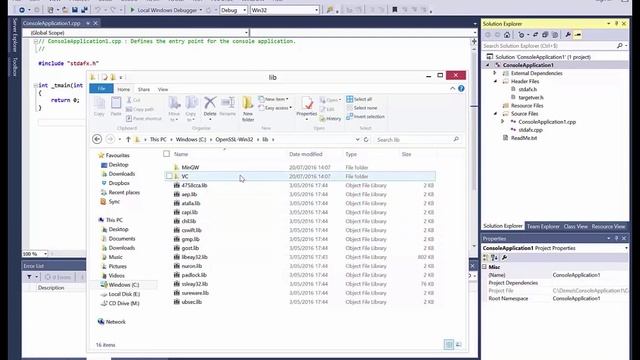
Task: Collapse the Explorer ribbon chevron
Action: coord(452,89)
